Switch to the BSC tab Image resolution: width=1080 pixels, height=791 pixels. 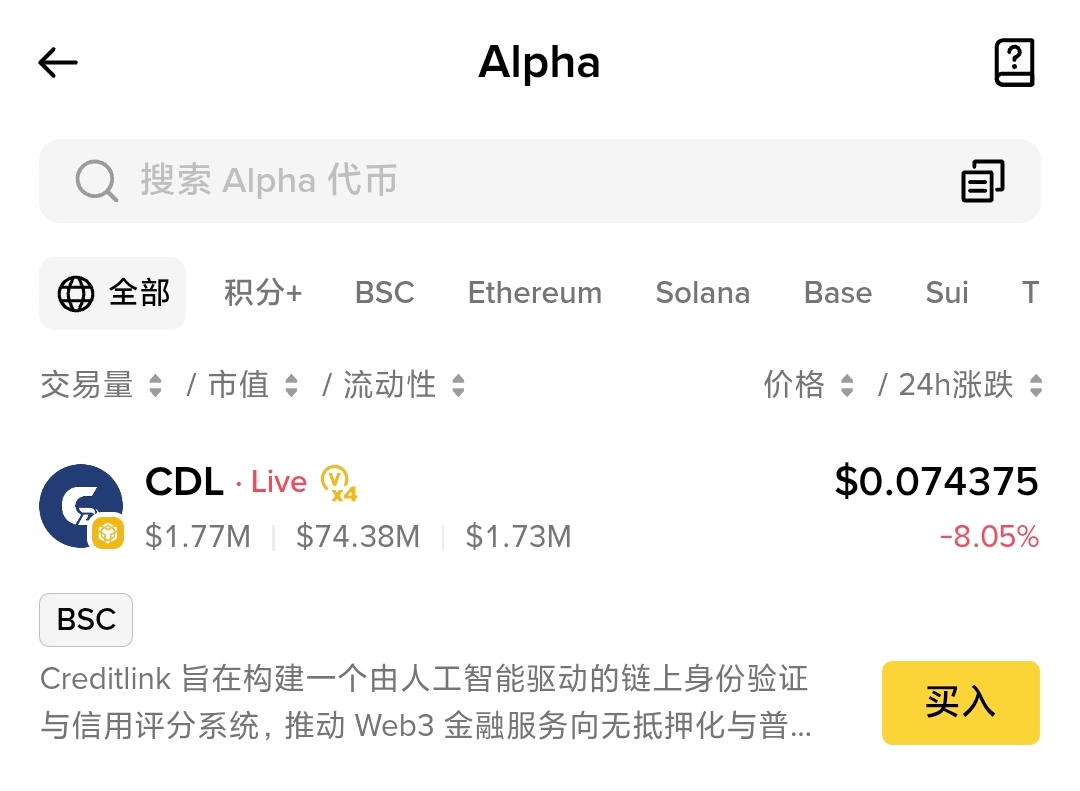coord(384,293)
